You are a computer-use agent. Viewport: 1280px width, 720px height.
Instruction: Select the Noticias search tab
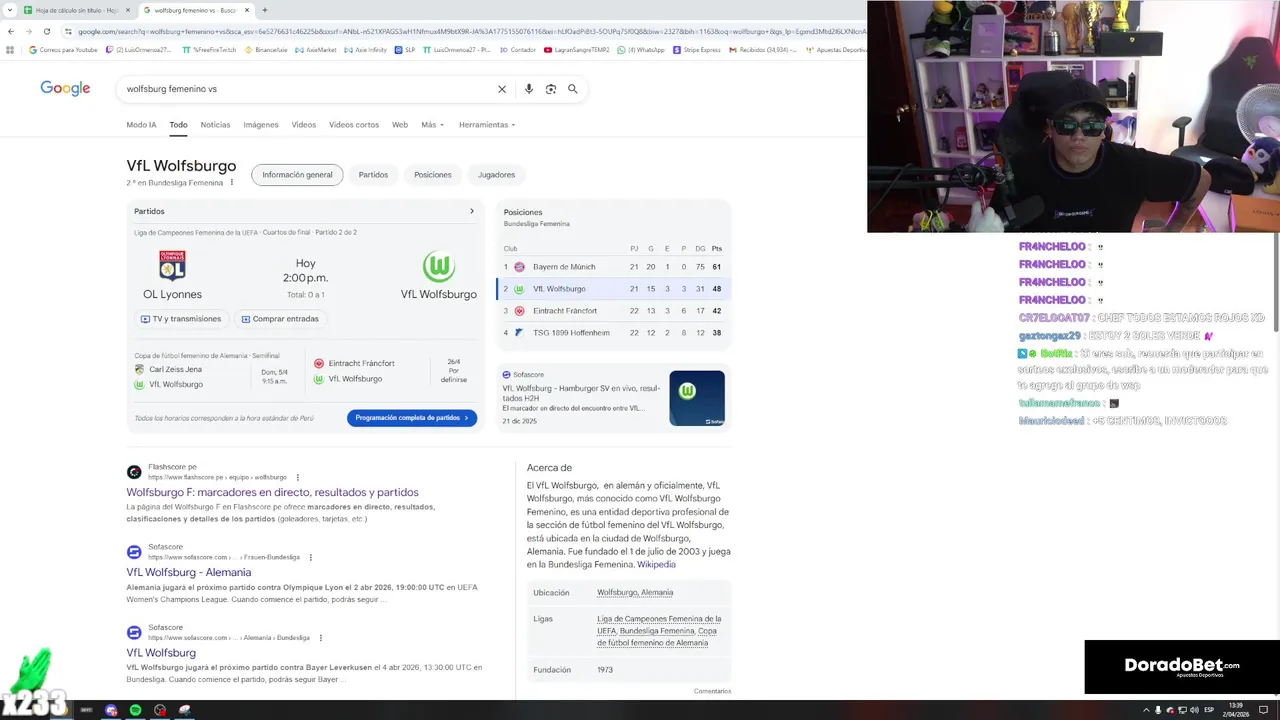[215, 125]
